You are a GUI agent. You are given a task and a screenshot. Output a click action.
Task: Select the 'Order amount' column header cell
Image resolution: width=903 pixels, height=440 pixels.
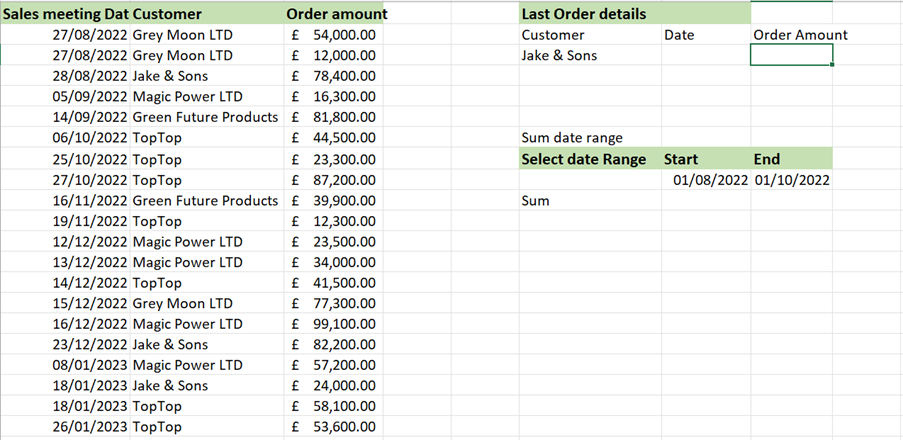click(x=332, y=14)
